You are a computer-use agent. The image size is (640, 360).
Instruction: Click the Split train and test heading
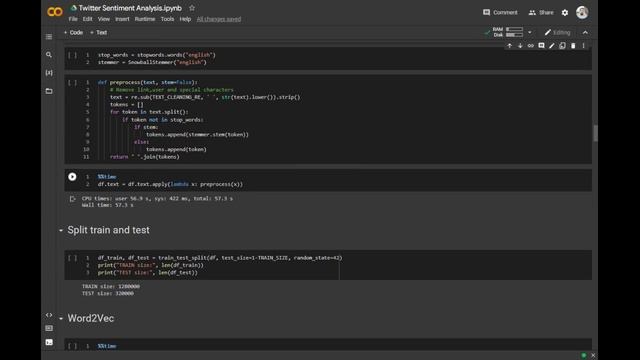[109, 230]
